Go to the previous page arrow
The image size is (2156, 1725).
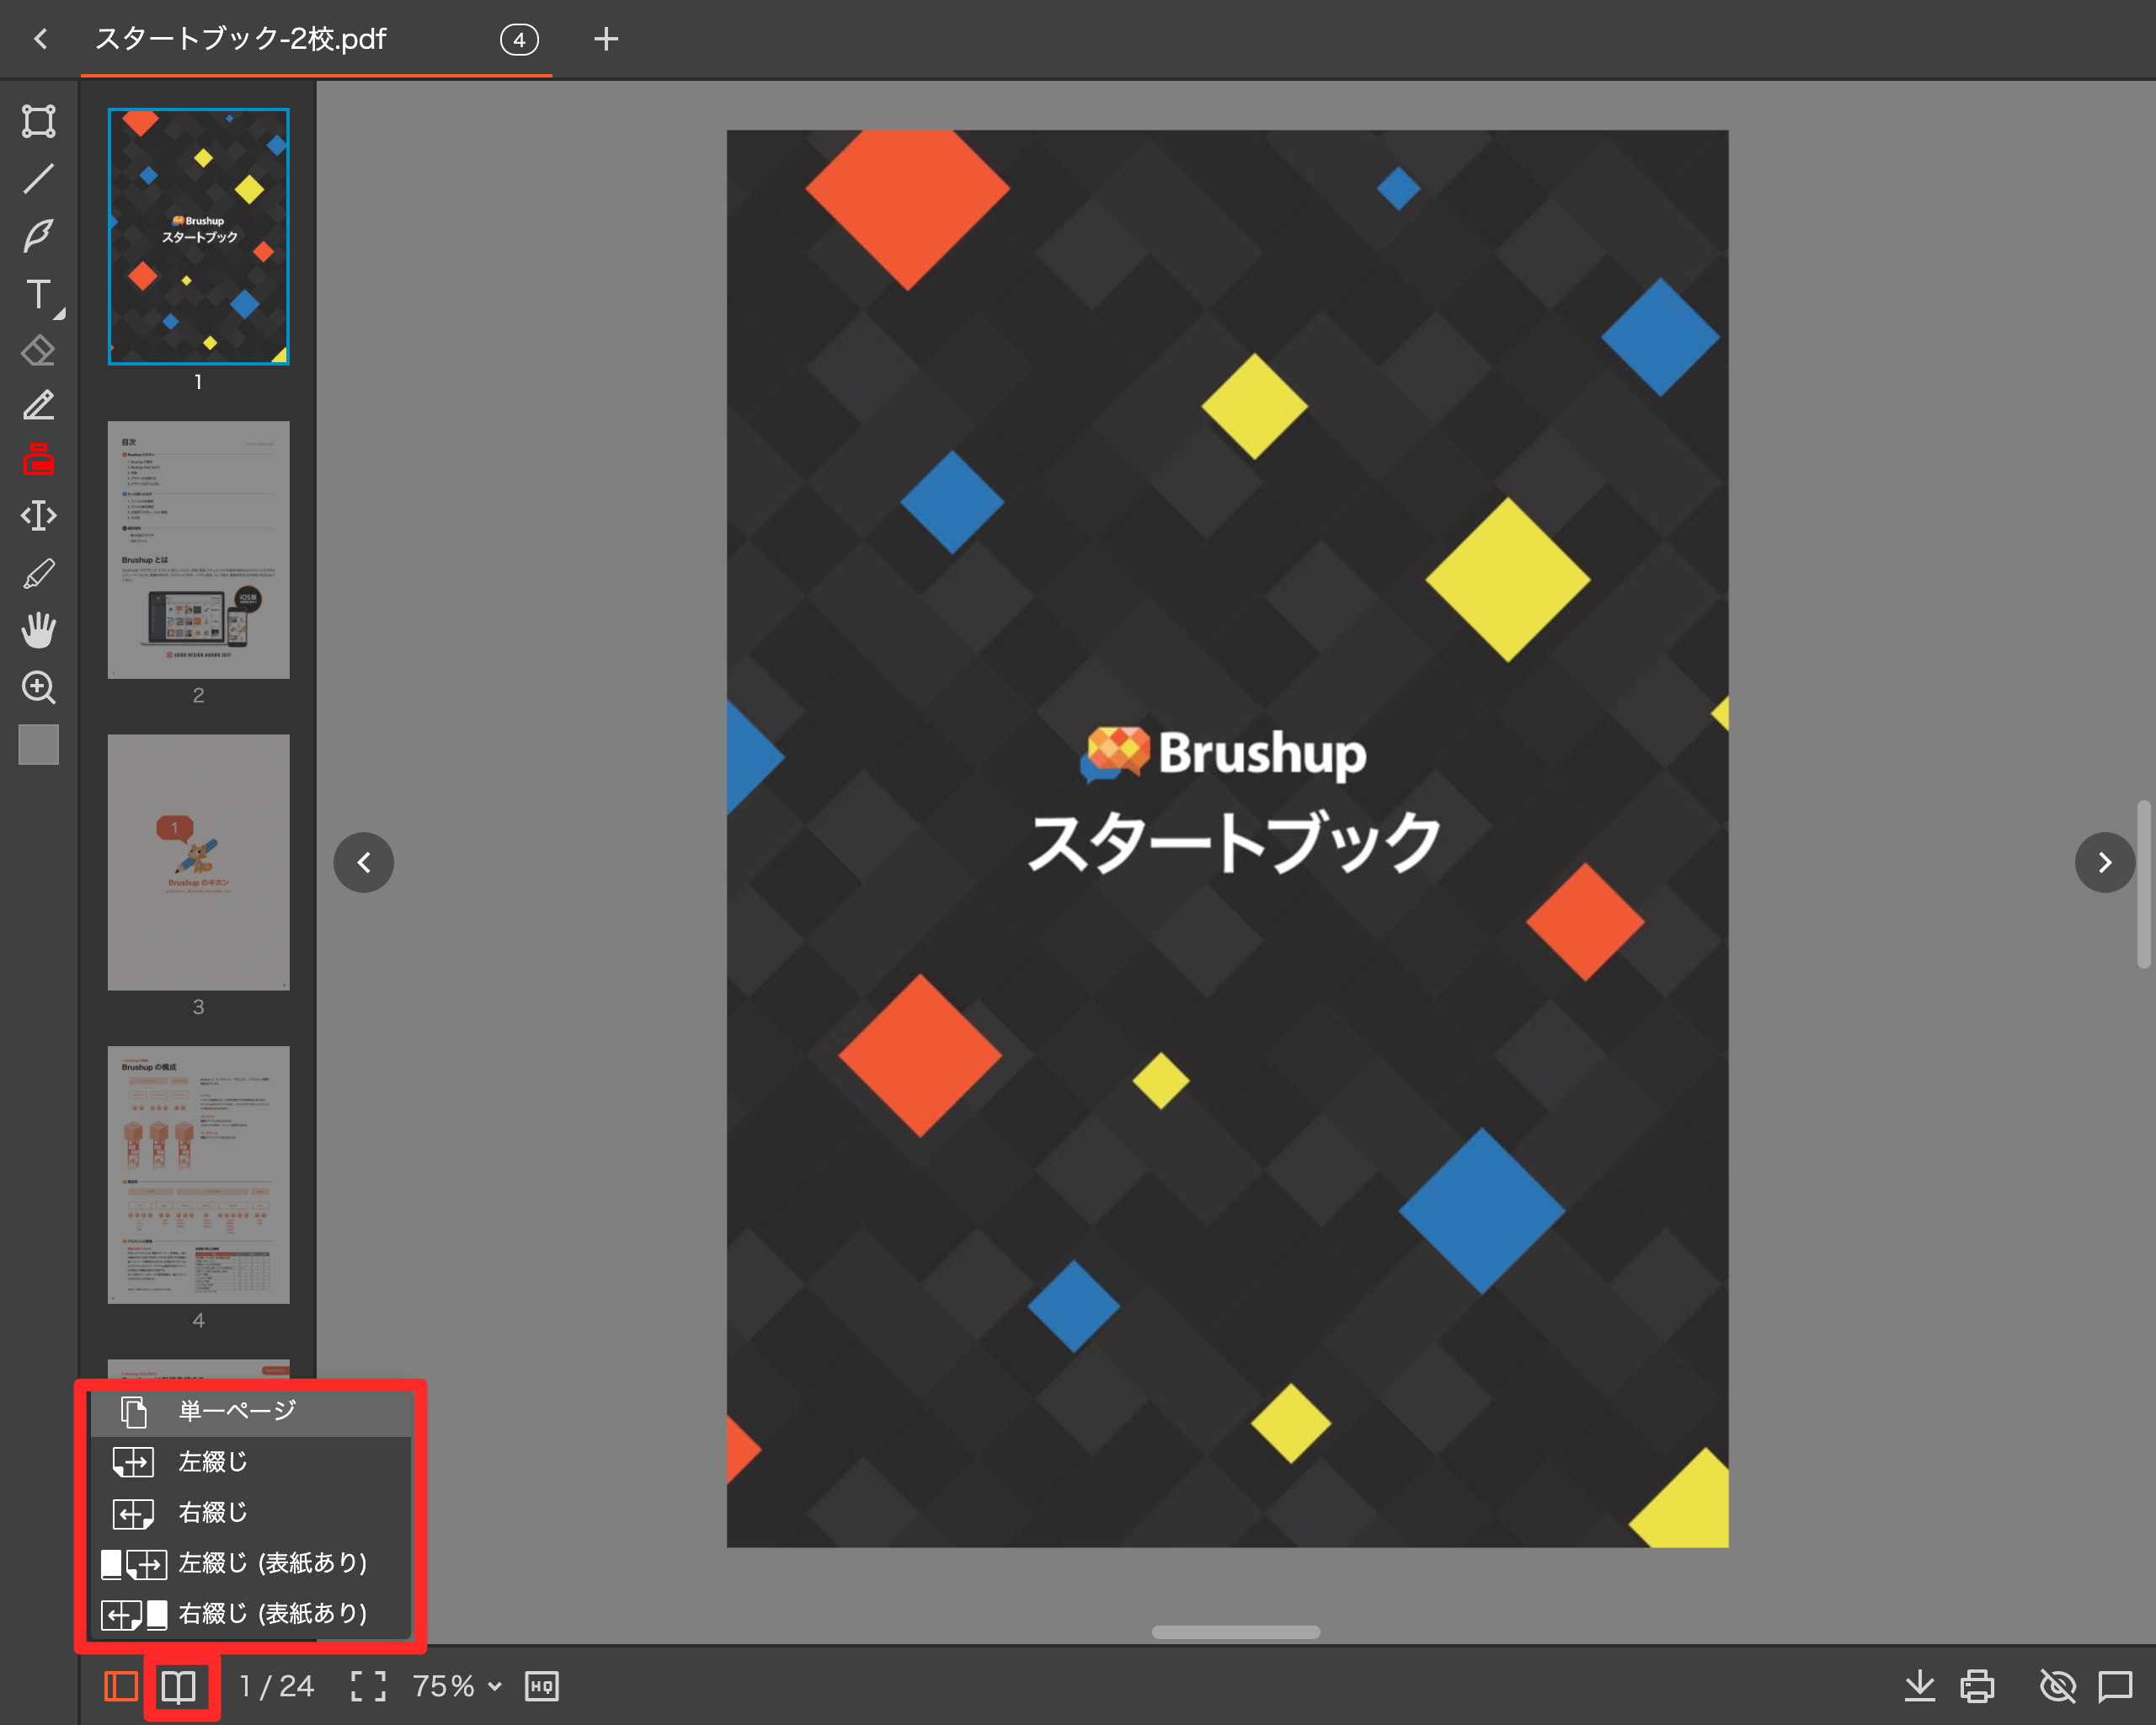364,862
